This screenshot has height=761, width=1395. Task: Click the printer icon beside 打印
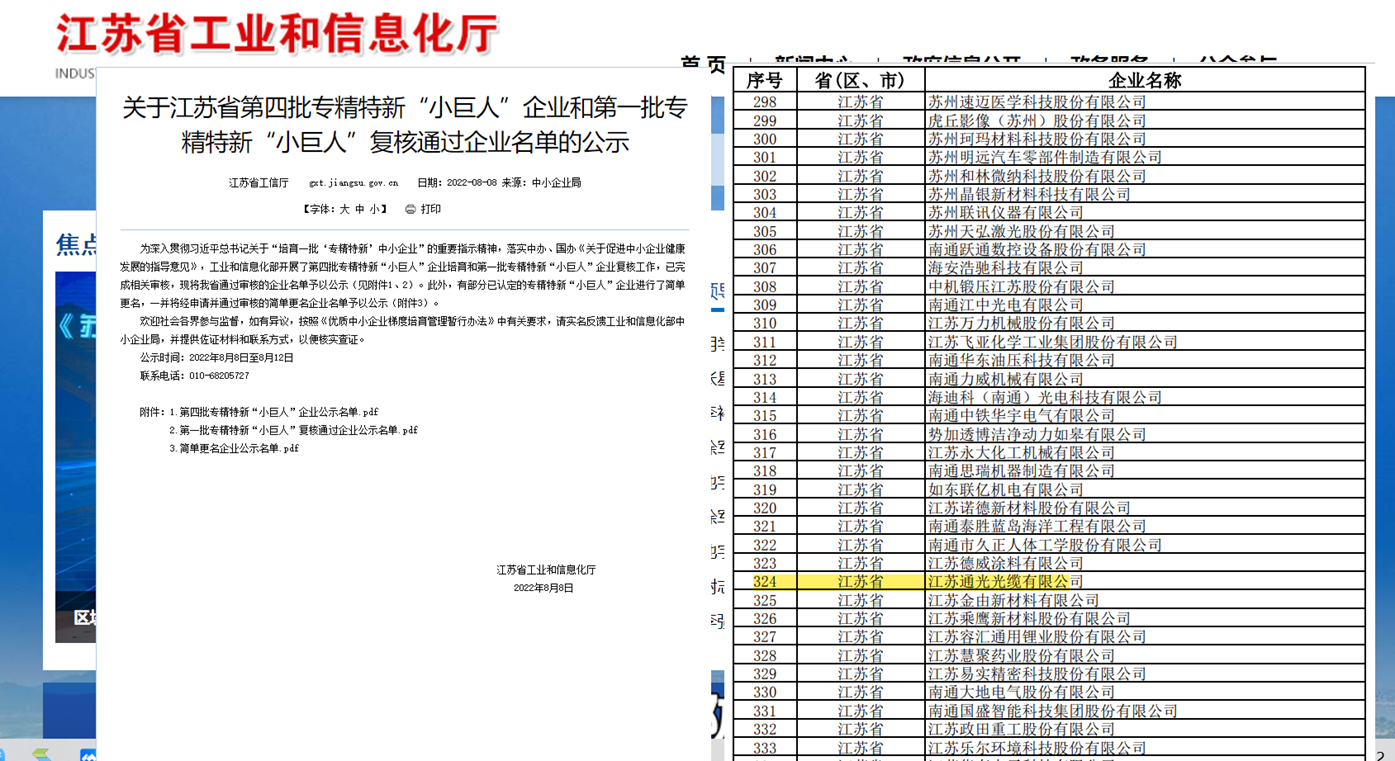pos(410,210)
